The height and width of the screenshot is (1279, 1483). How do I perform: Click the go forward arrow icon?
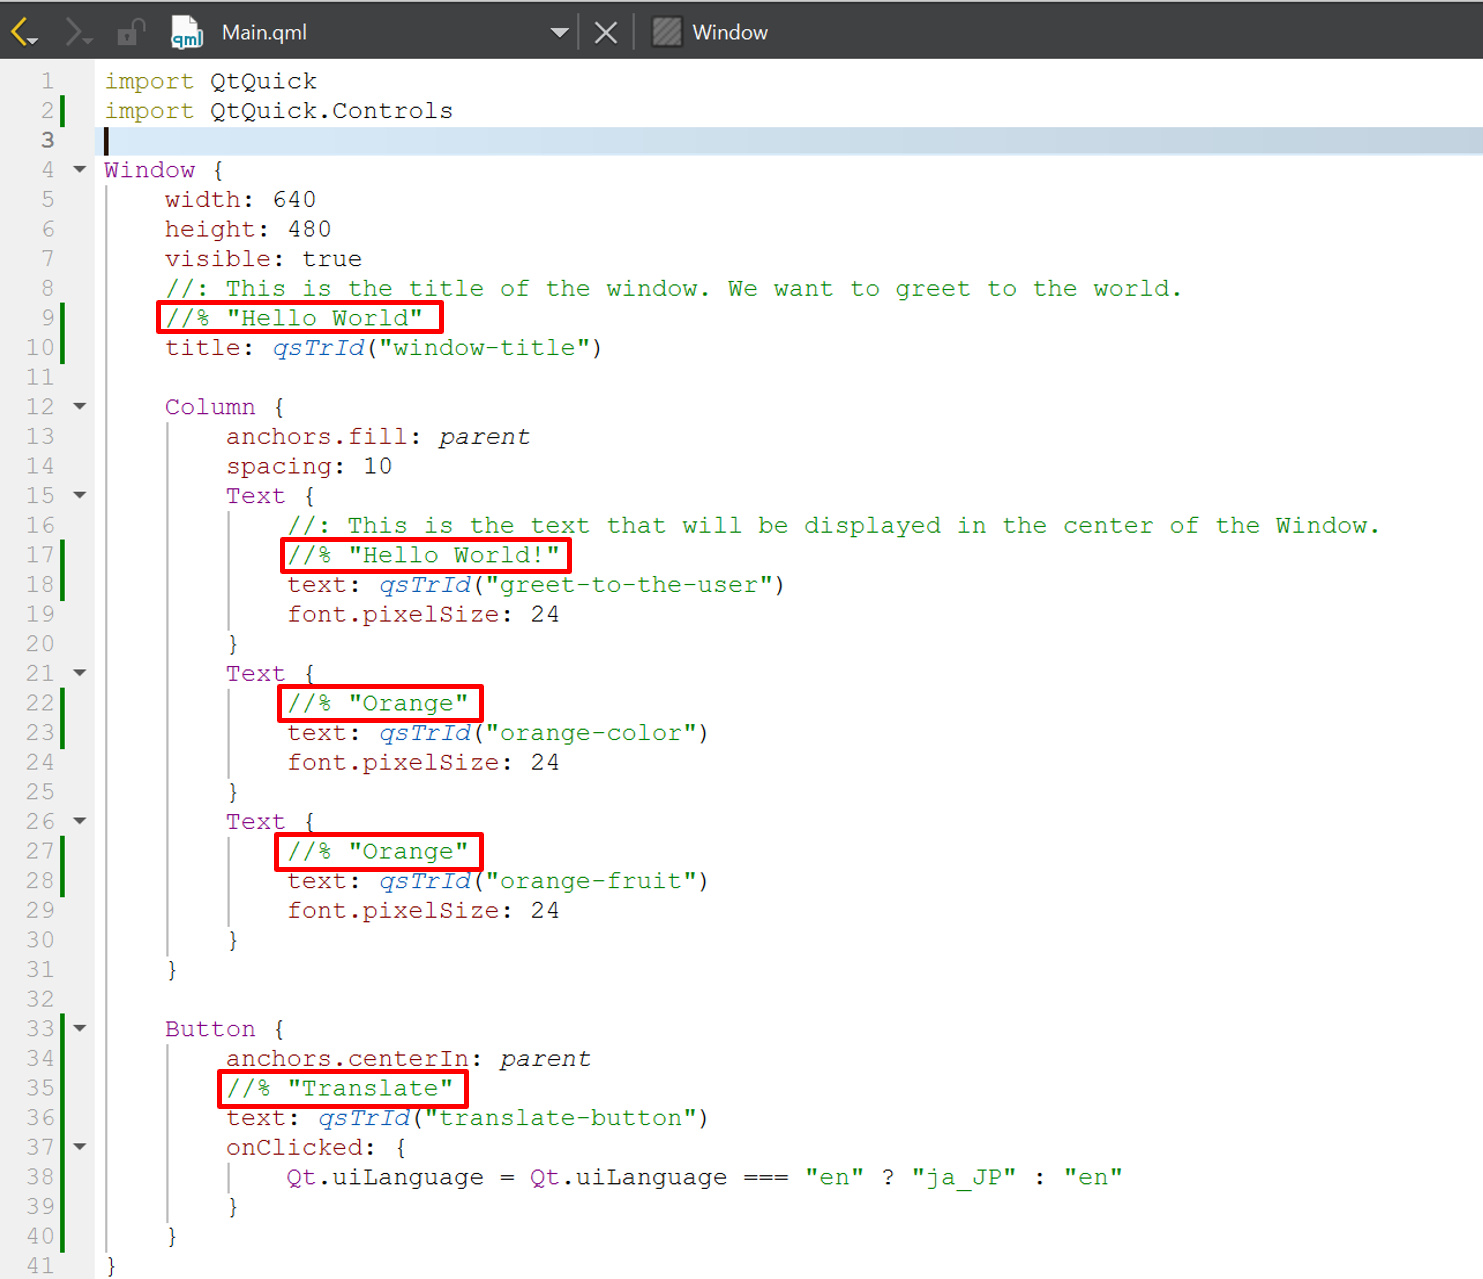tap(77, 32)
